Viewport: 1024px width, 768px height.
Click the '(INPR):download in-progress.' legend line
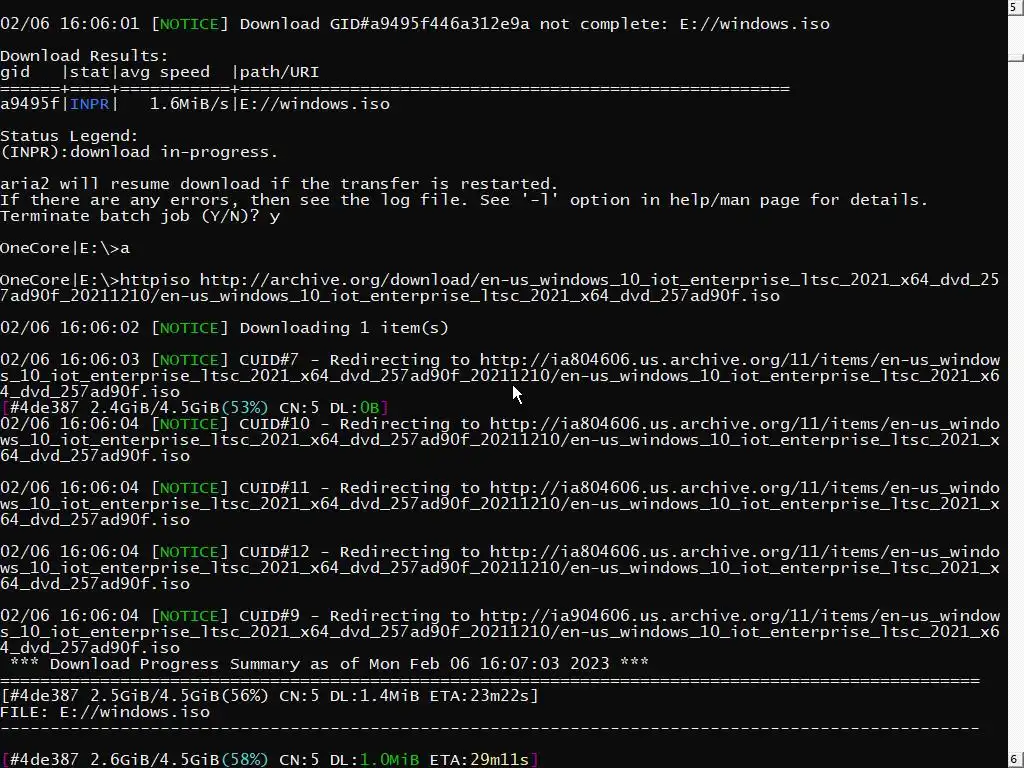(x=139, y=152)
